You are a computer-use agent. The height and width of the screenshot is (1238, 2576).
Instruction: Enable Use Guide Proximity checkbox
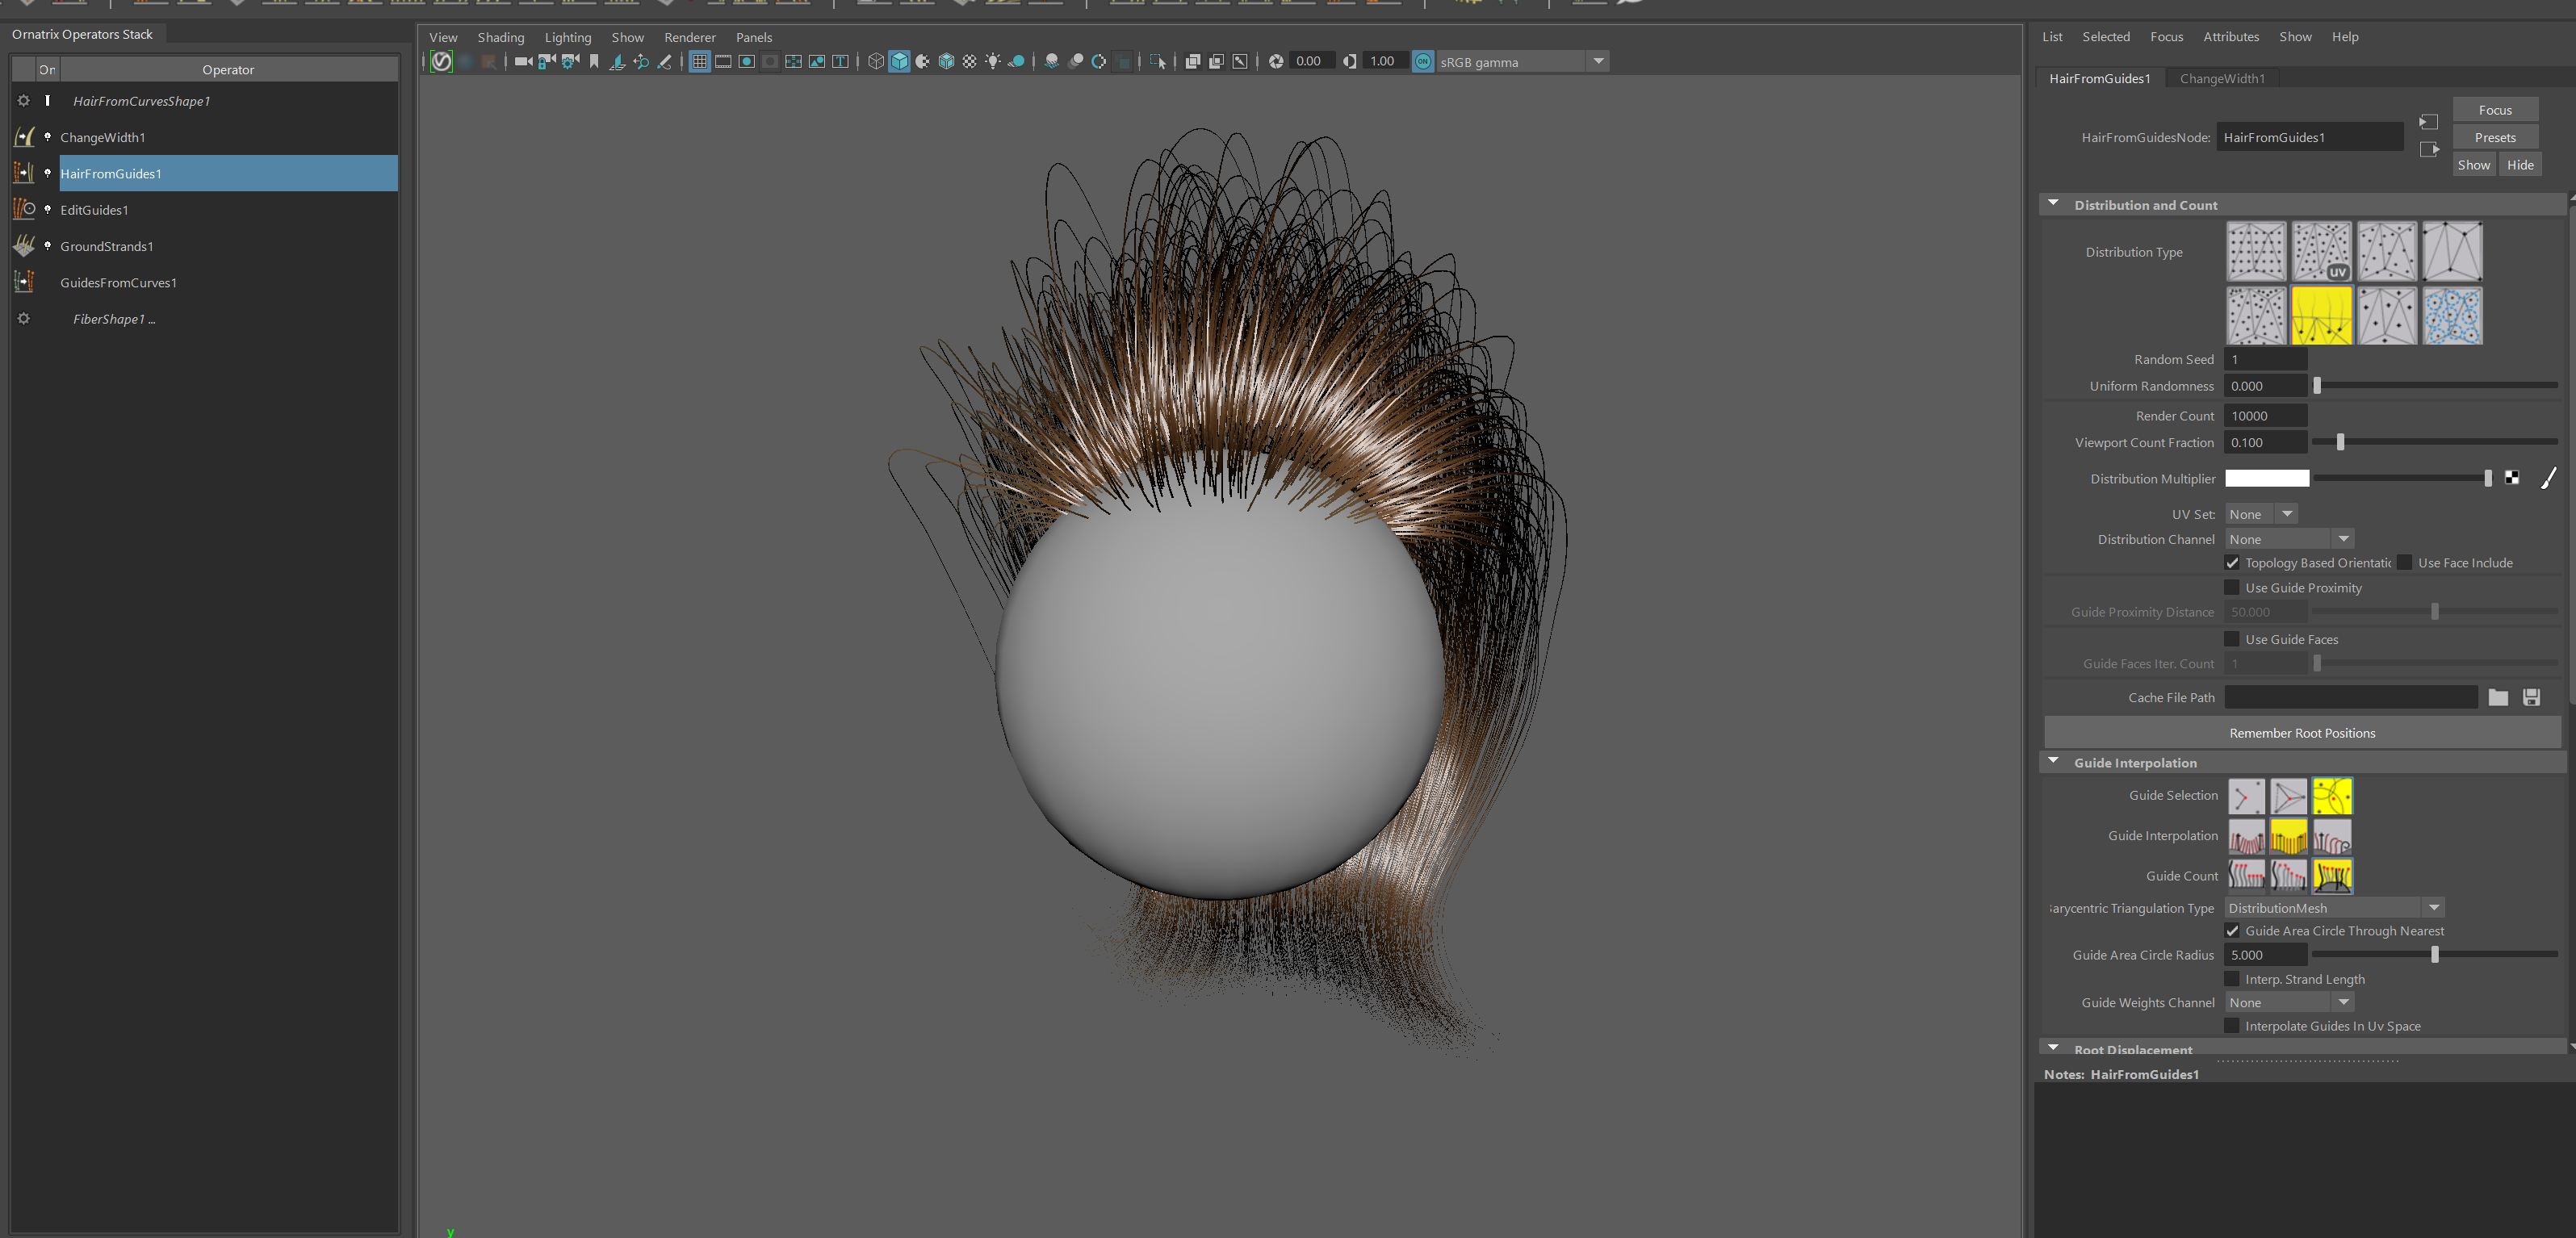2232,588
